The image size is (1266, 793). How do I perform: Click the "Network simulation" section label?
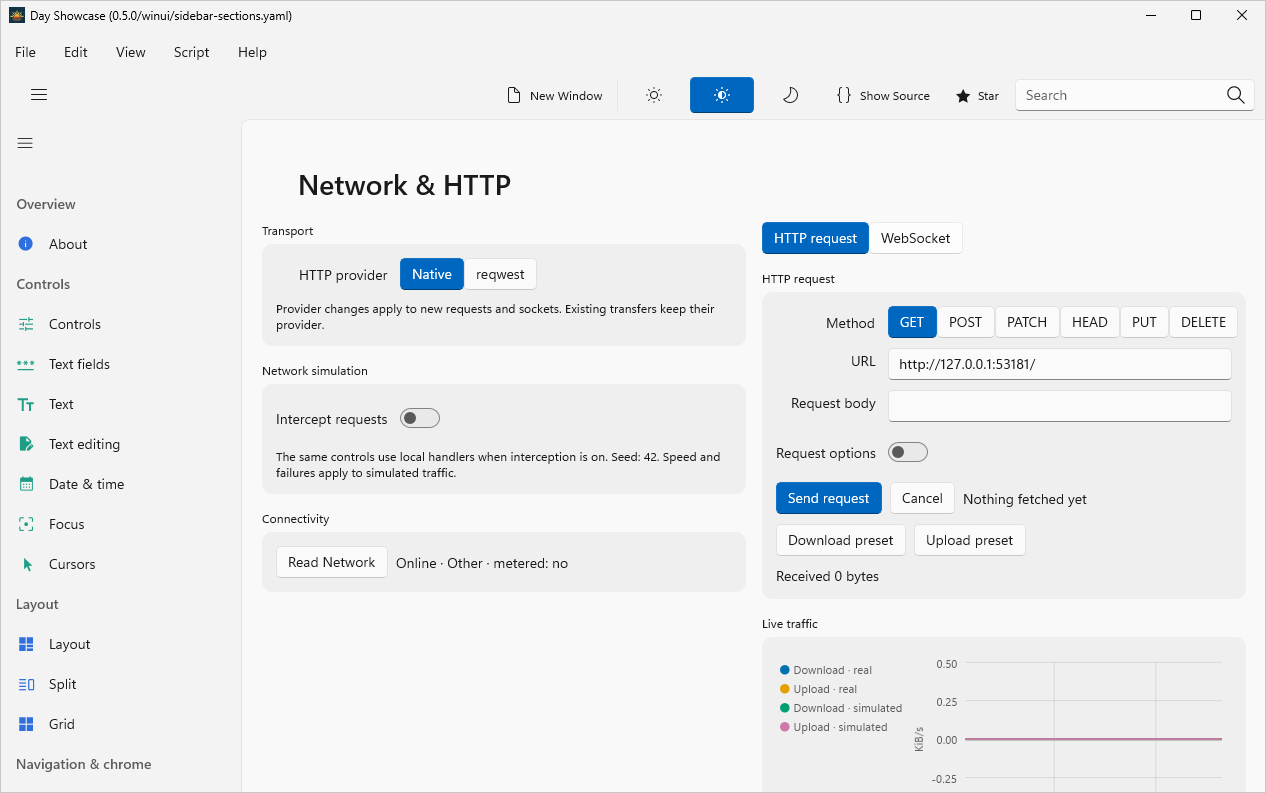coord(315,371)
